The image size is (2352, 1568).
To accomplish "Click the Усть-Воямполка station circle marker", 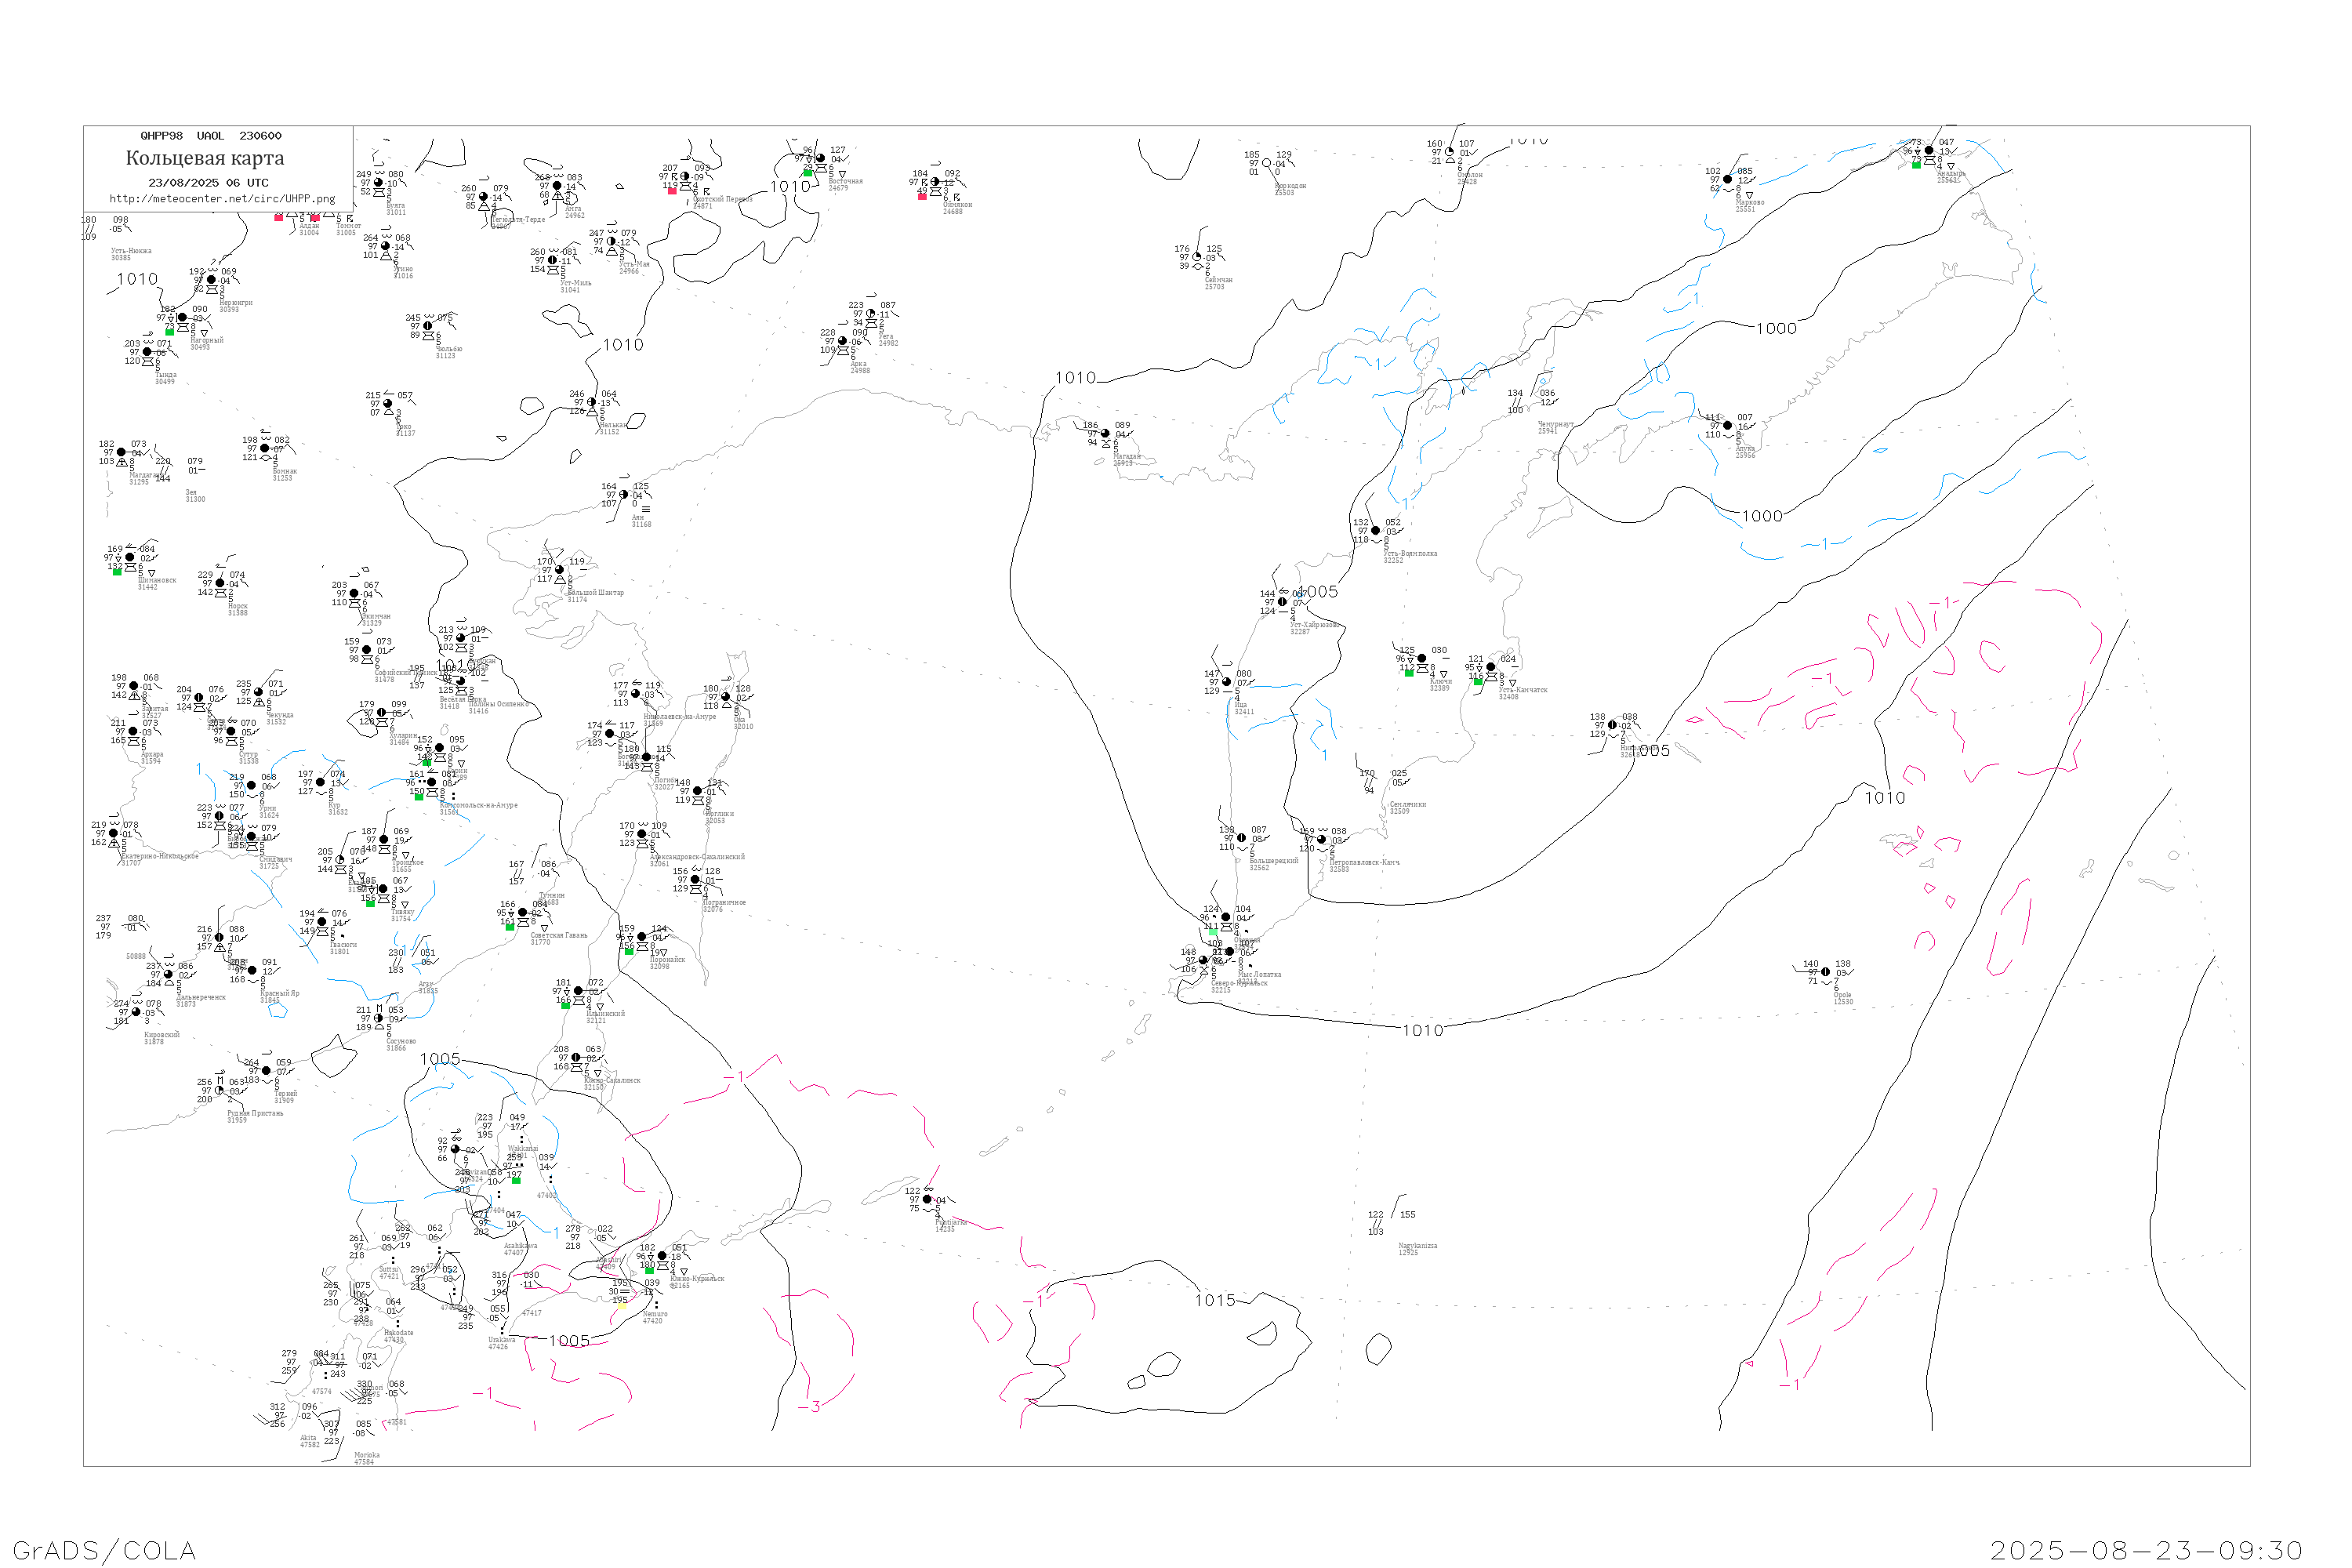I will [x=1376, y=531].
